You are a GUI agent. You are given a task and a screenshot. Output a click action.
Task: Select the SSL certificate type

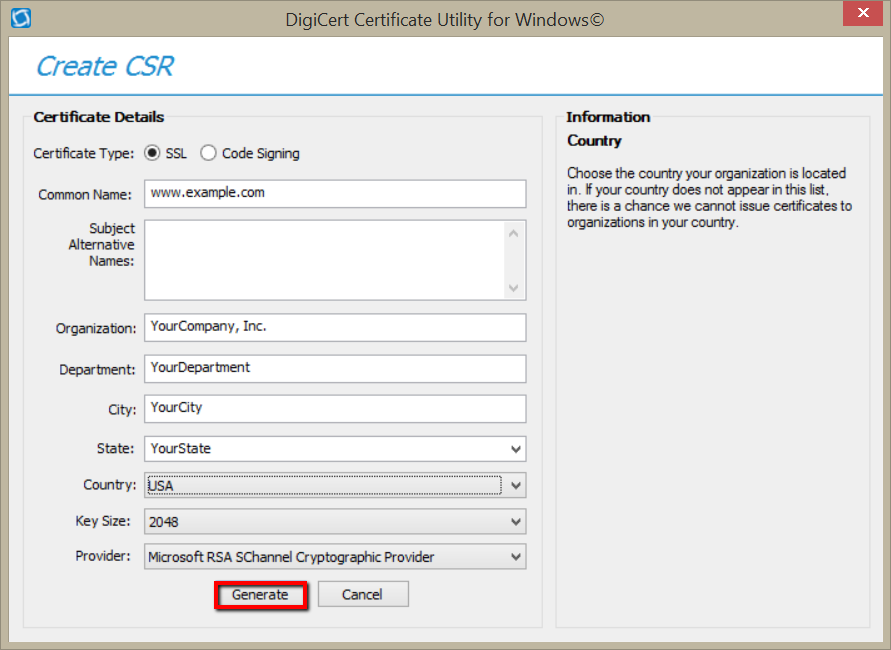click(153, 153)
